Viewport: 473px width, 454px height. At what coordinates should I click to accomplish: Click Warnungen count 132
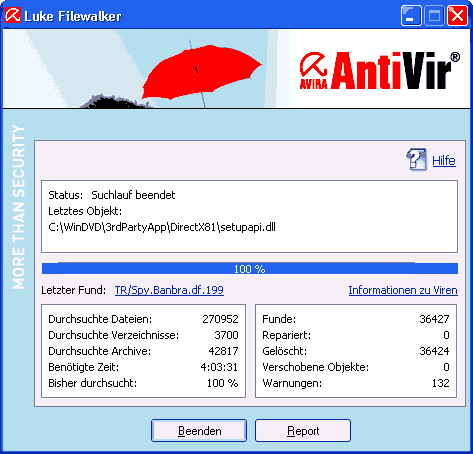[x=440, y=383]
